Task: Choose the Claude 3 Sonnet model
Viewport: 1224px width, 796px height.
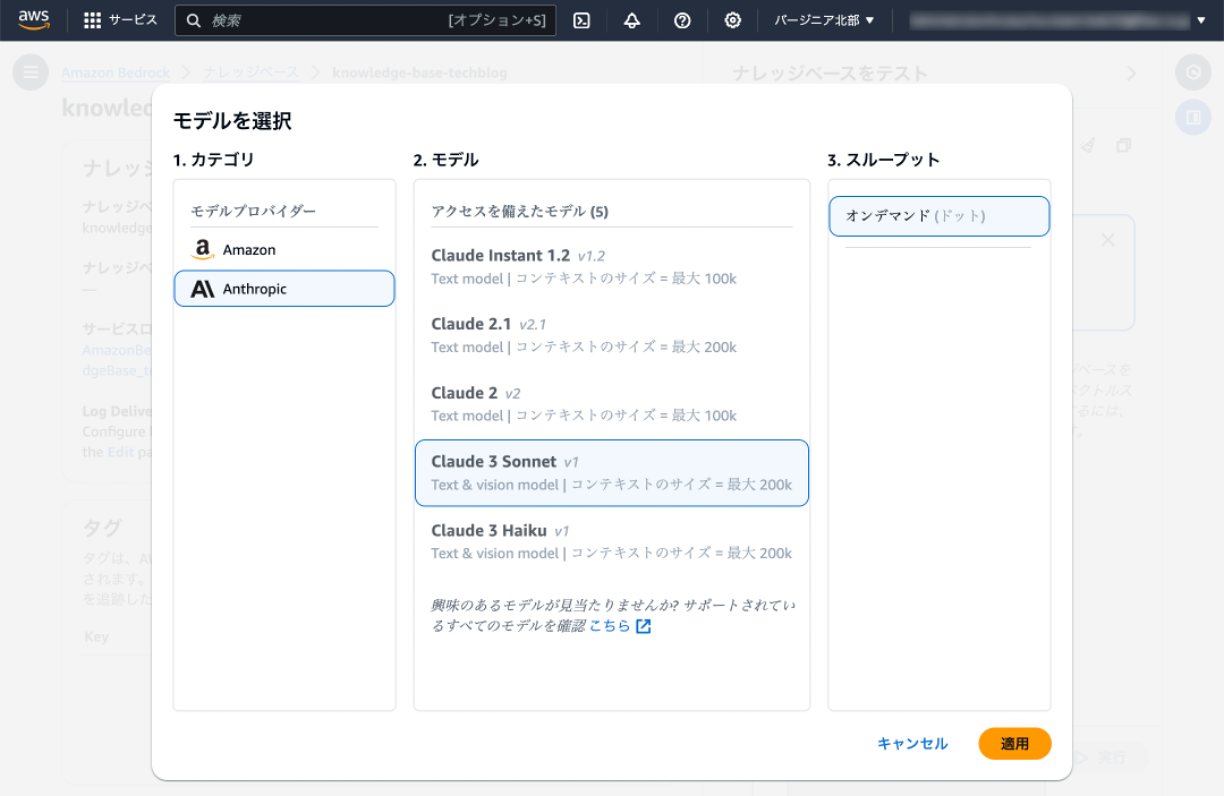Action: pos(611,473)
